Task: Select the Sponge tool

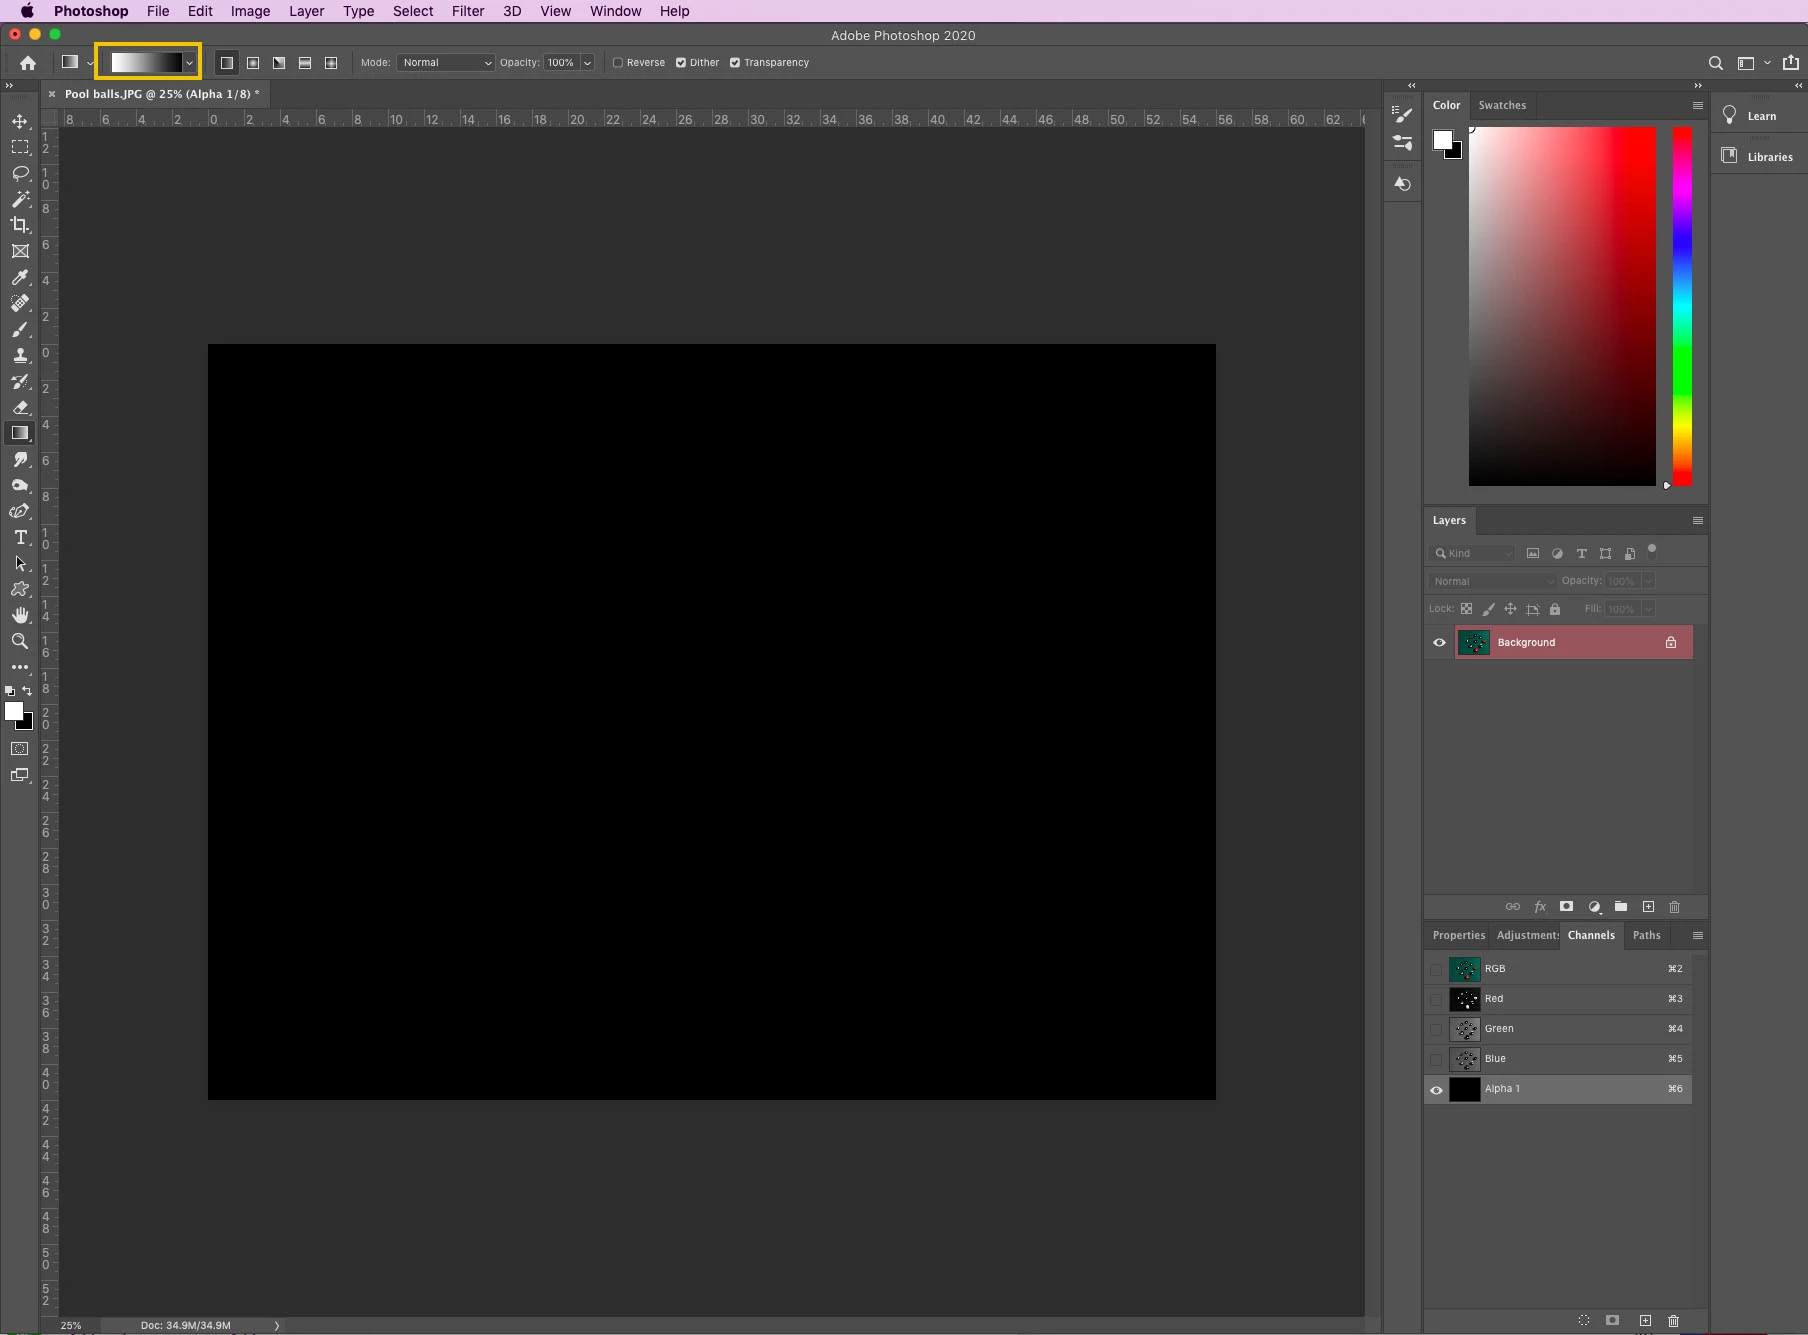Action: (x=20, y=485)
